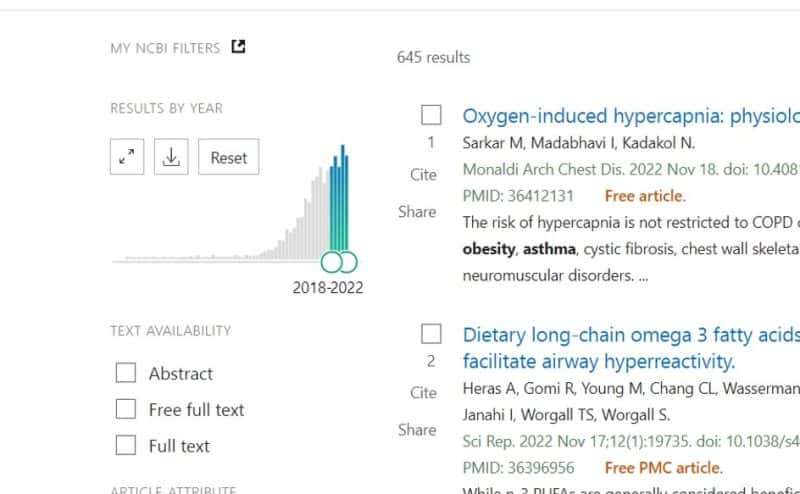
Task: Share the Dietary omega 3 fatty acids article
Action: tap(417, 430)
